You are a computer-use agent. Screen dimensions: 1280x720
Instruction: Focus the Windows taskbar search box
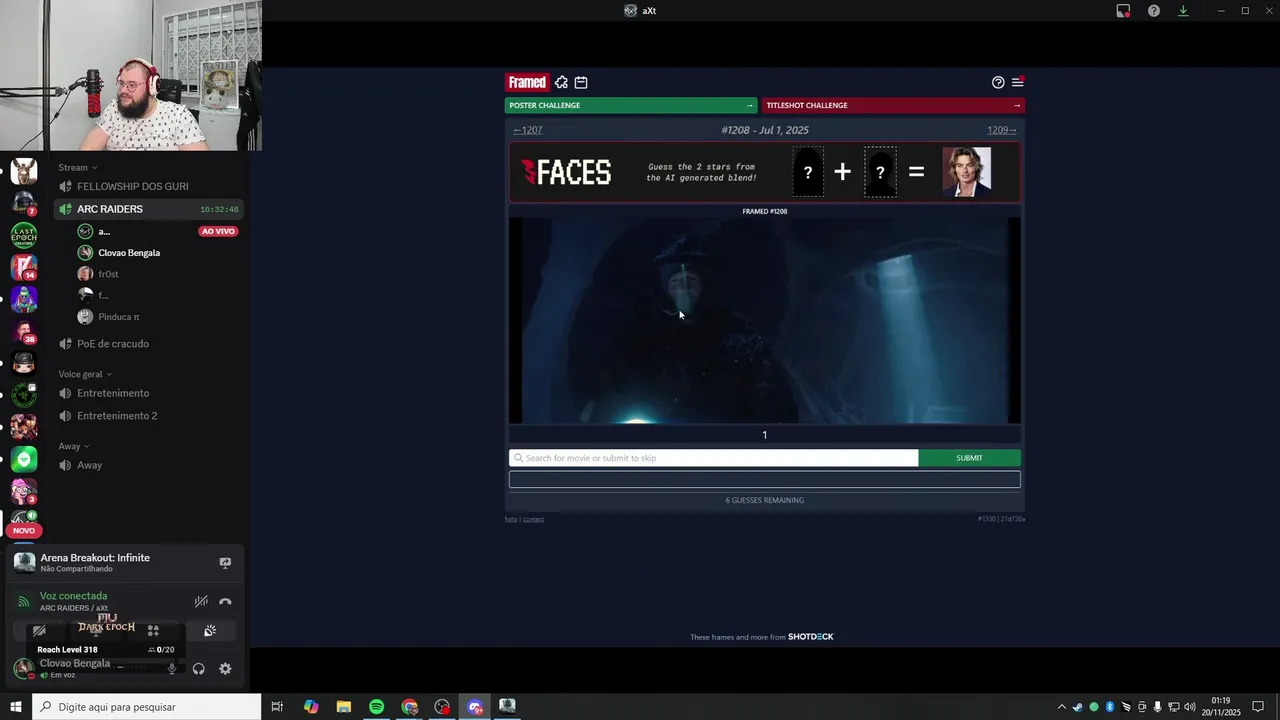click(147, 707)
